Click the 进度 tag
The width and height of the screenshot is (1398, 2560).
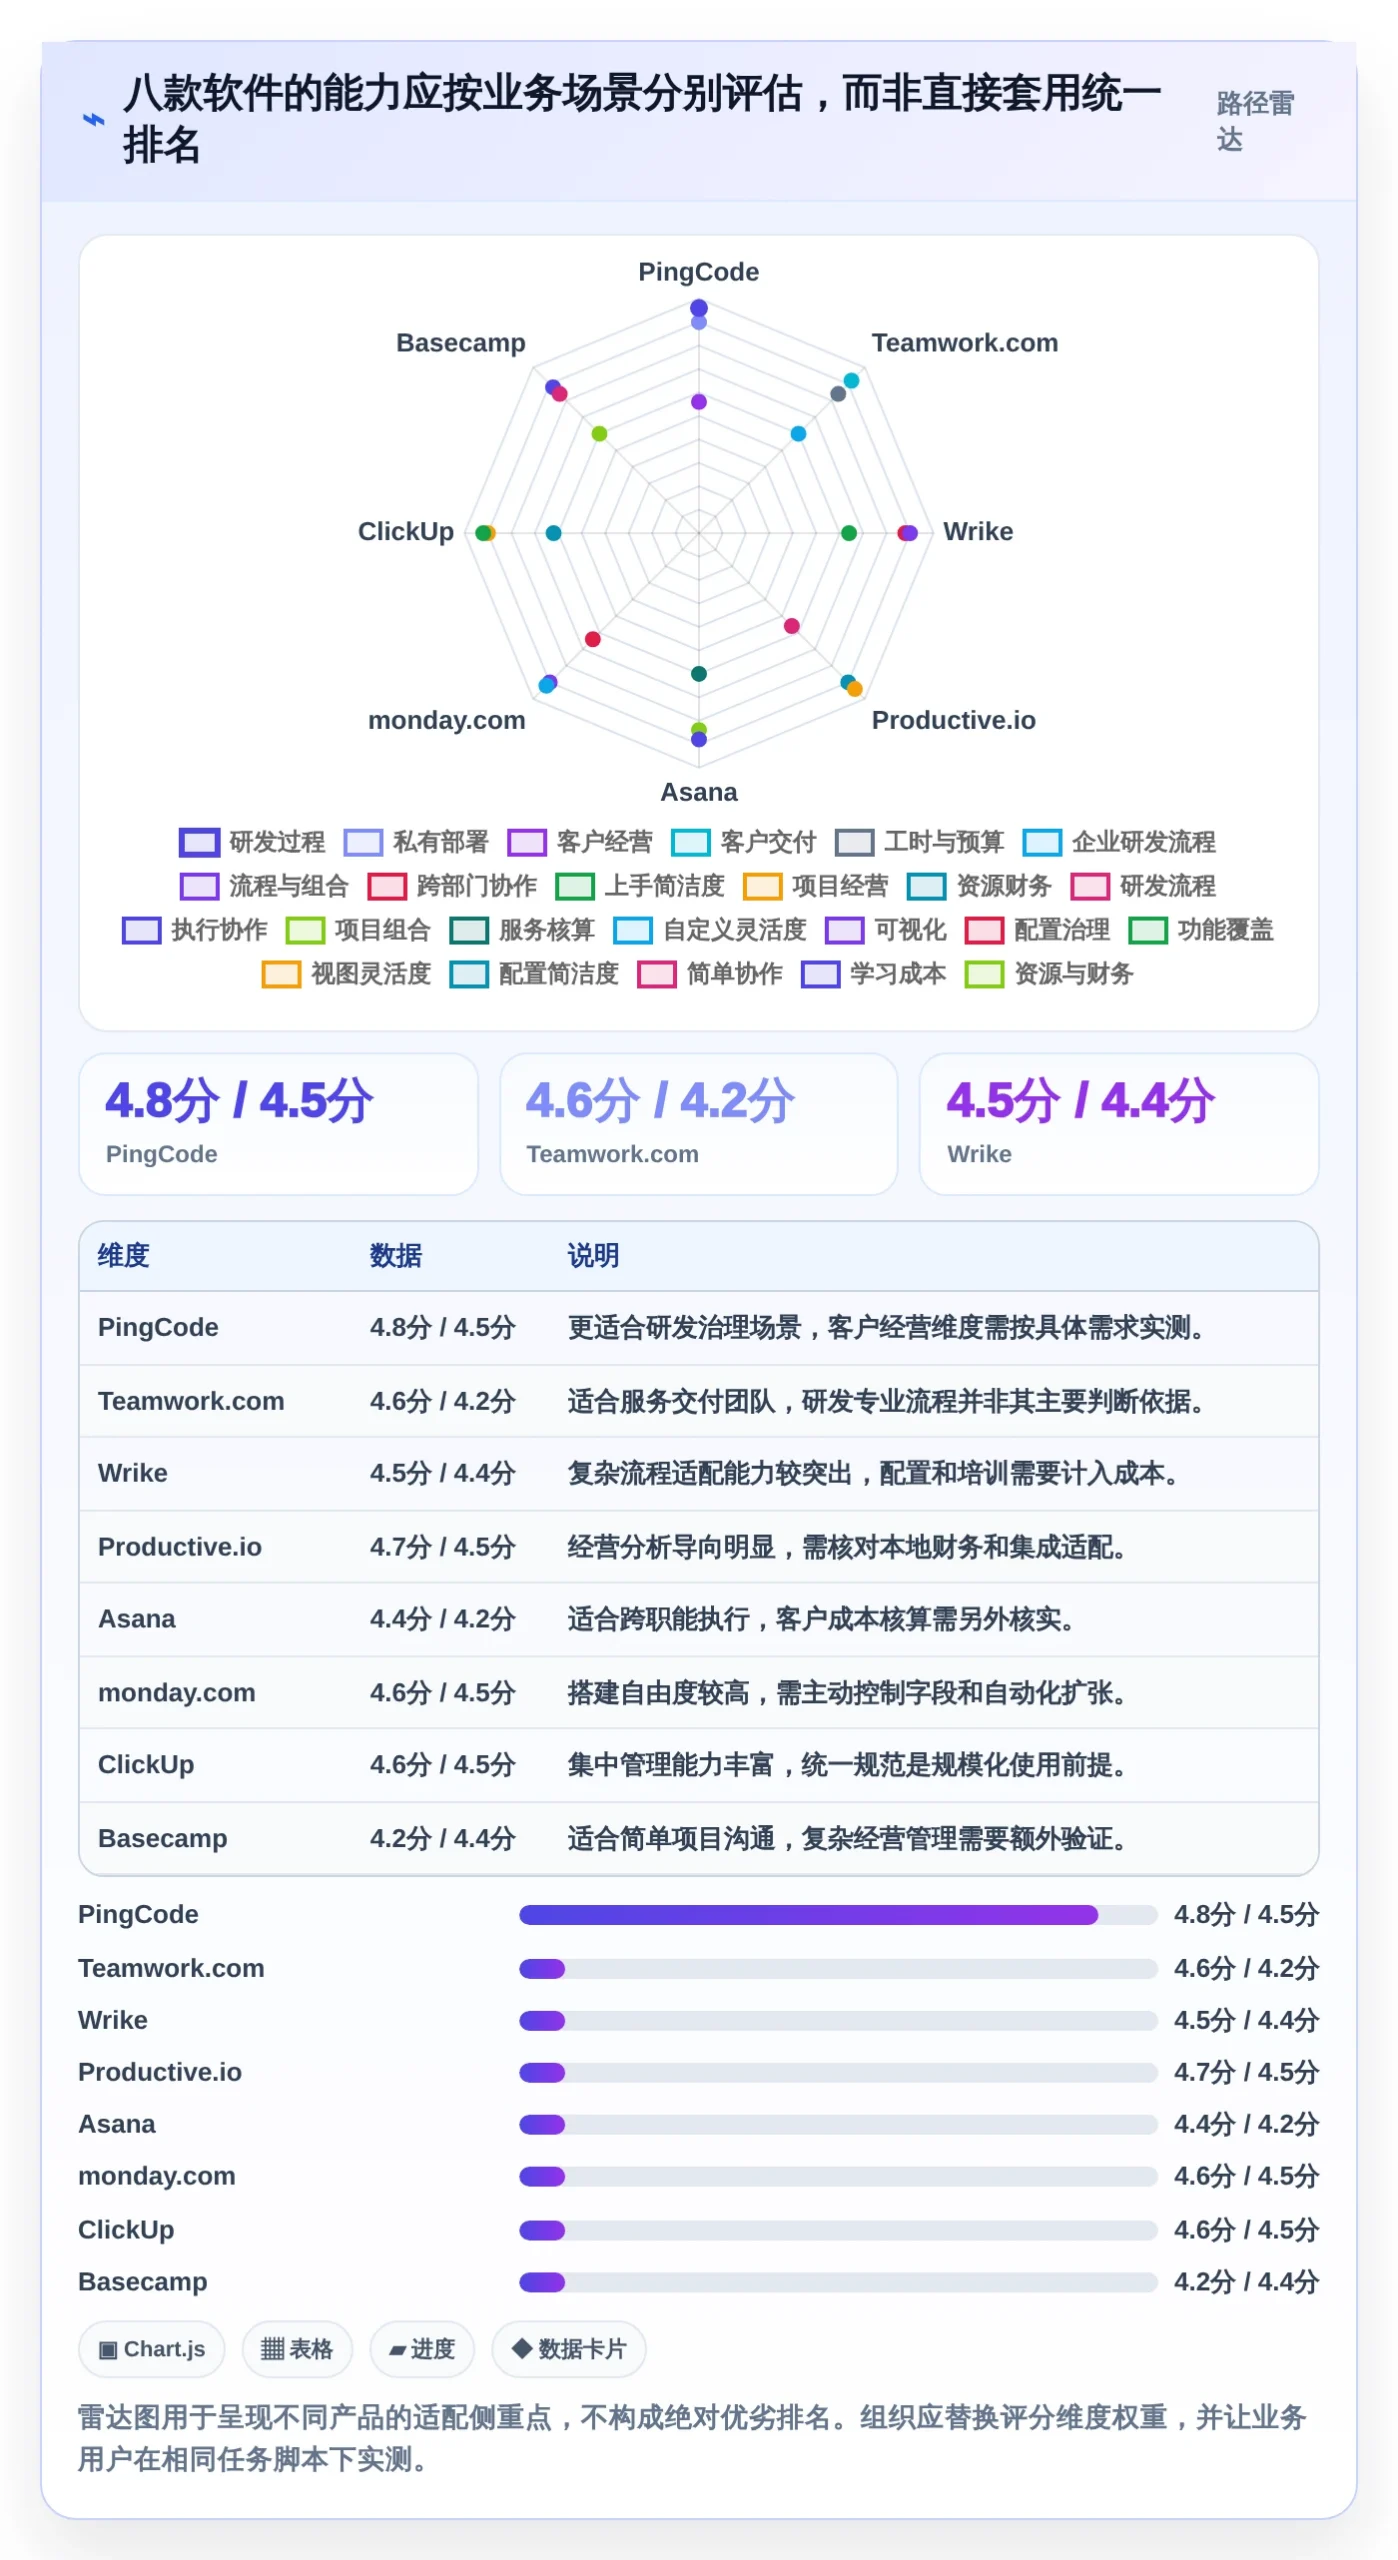pyautogui.click(x=422, y=2350)
